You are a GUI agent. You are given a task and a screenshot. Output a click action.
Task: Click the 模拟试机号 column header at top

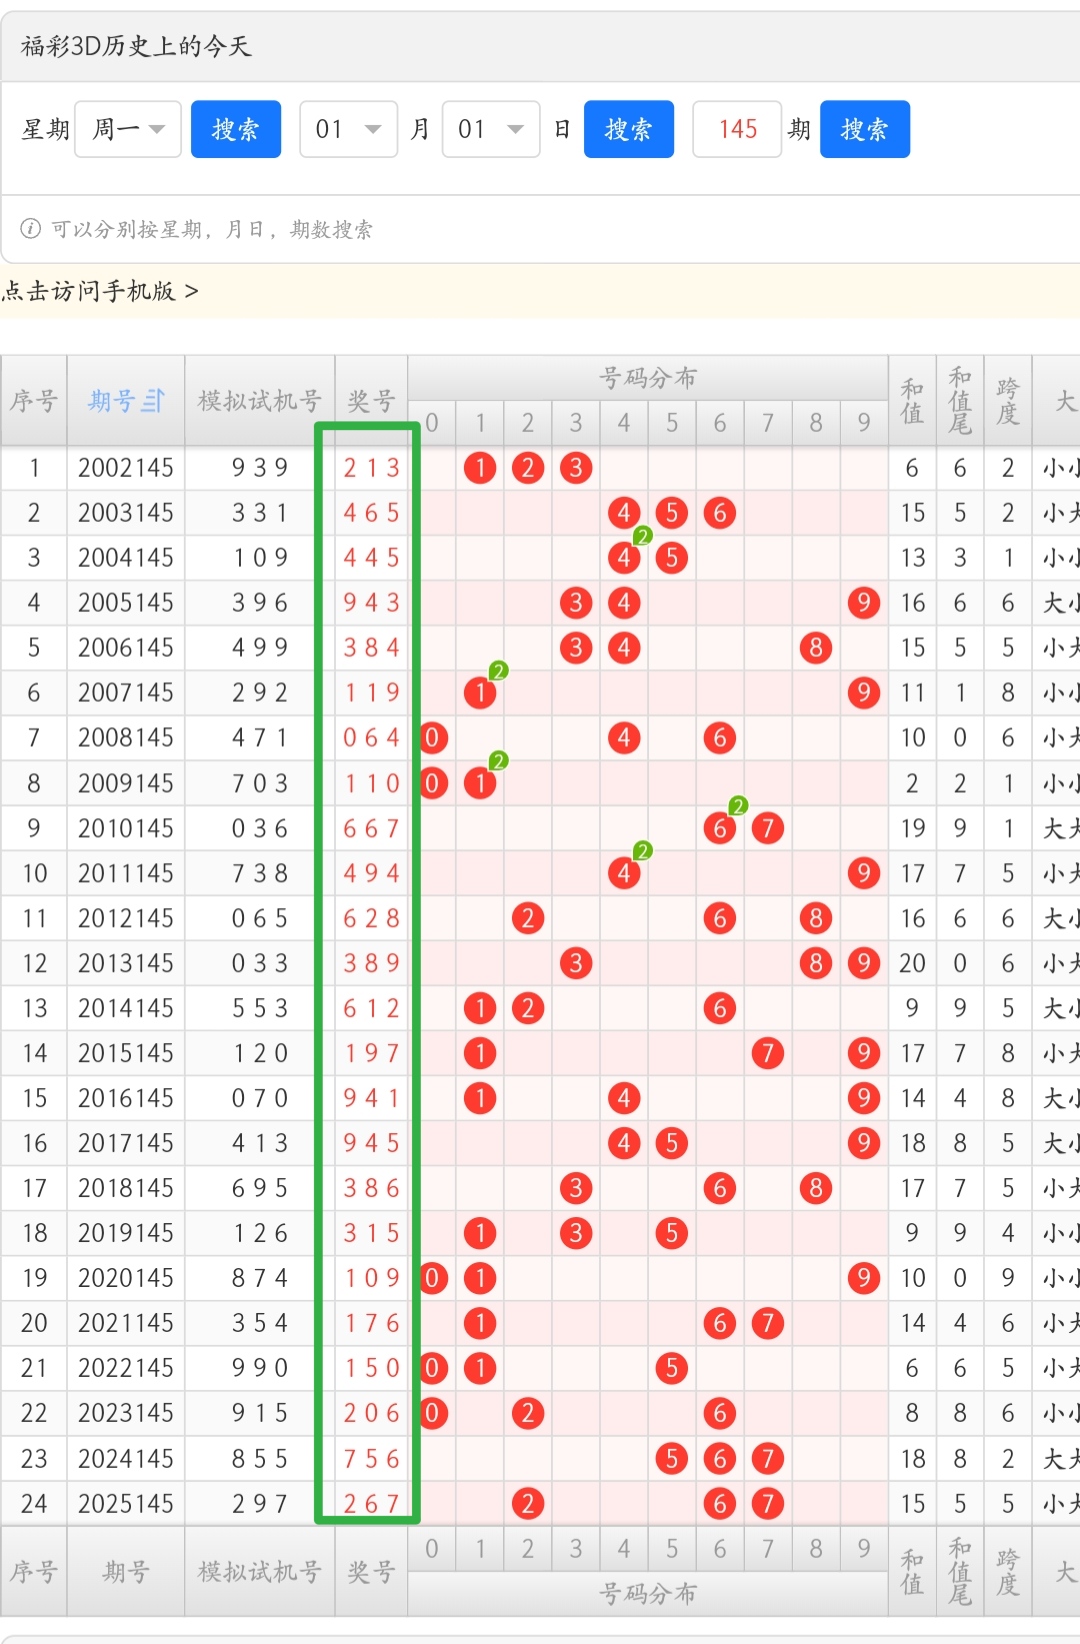coord(260,401)
